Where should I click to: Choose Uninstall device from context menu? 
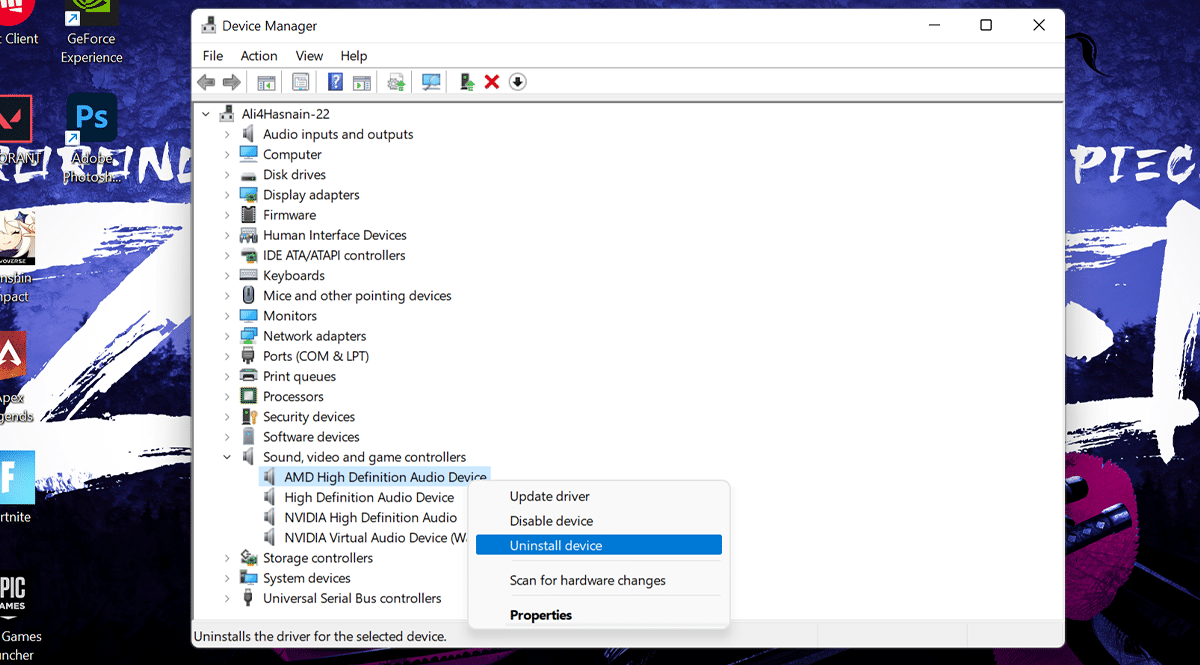tap(556, 545)
